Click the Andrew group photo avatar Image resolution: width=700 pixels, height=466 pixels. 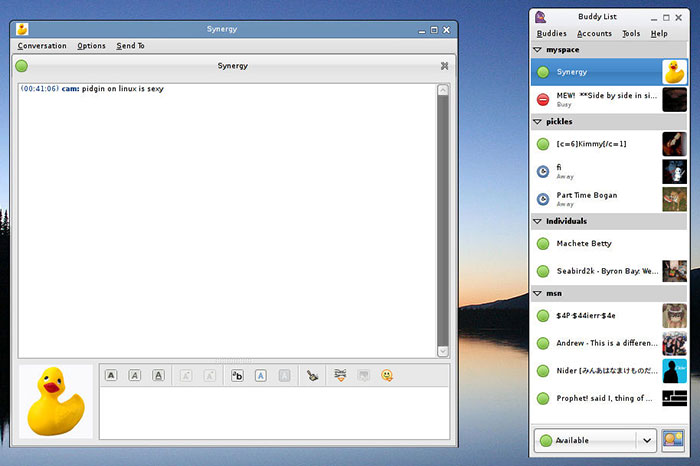coord(675,343)
